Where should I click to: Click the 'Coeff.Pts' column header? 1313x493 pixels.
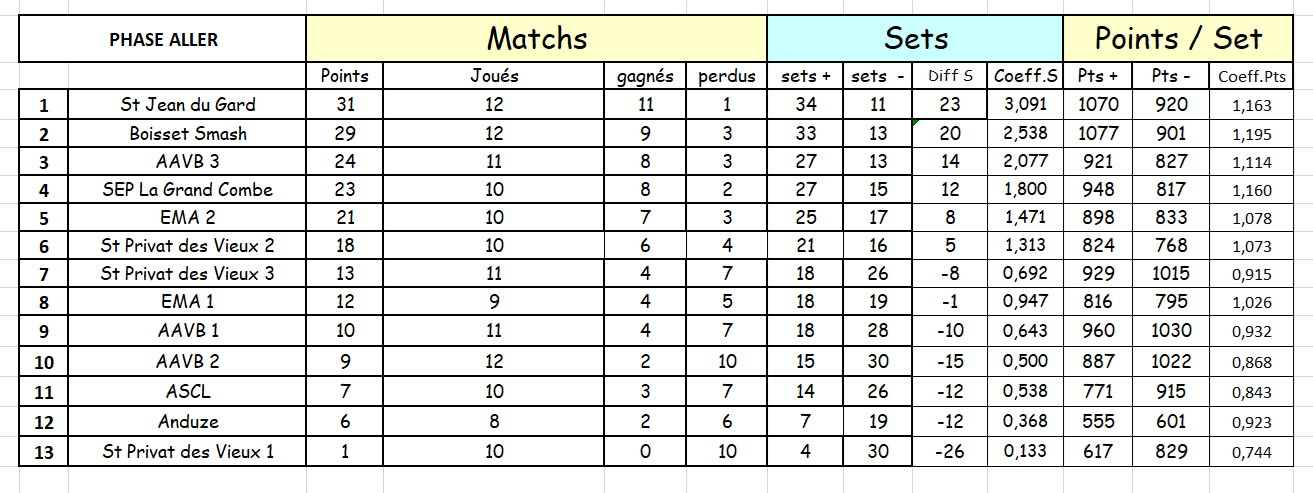1252,76
